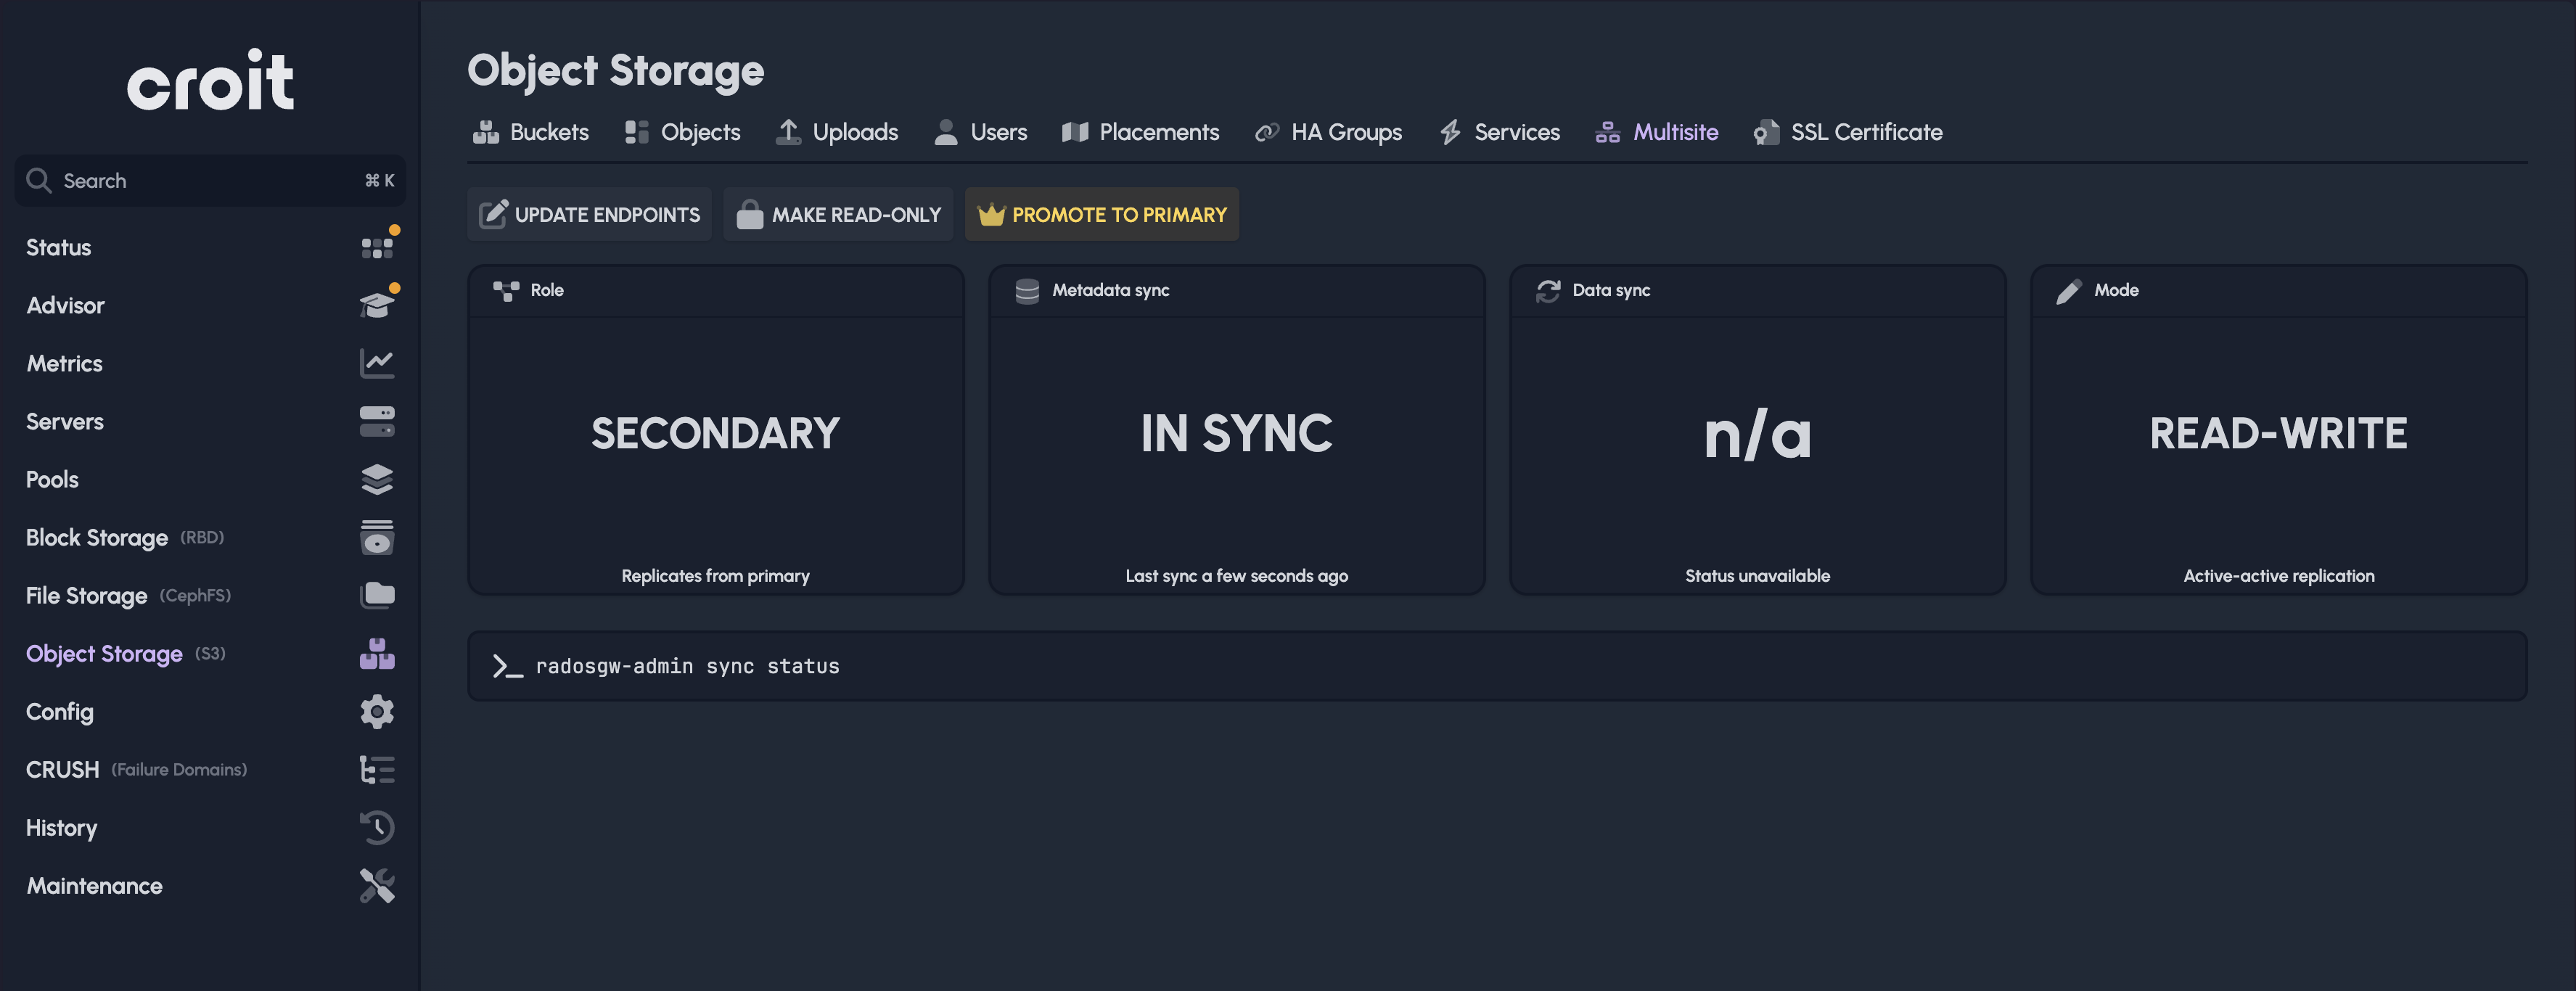Click the Data sync refresh icon
2576x991 pixels.
(1548, 290)
